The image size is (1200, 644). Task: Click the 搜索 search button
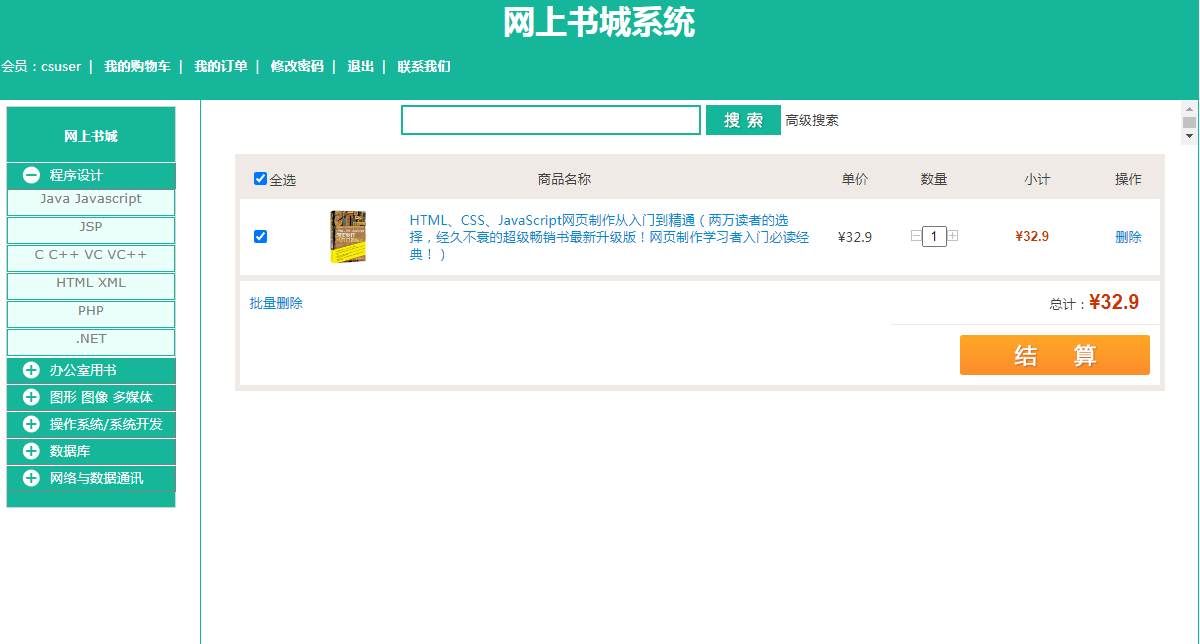[743, 120]
